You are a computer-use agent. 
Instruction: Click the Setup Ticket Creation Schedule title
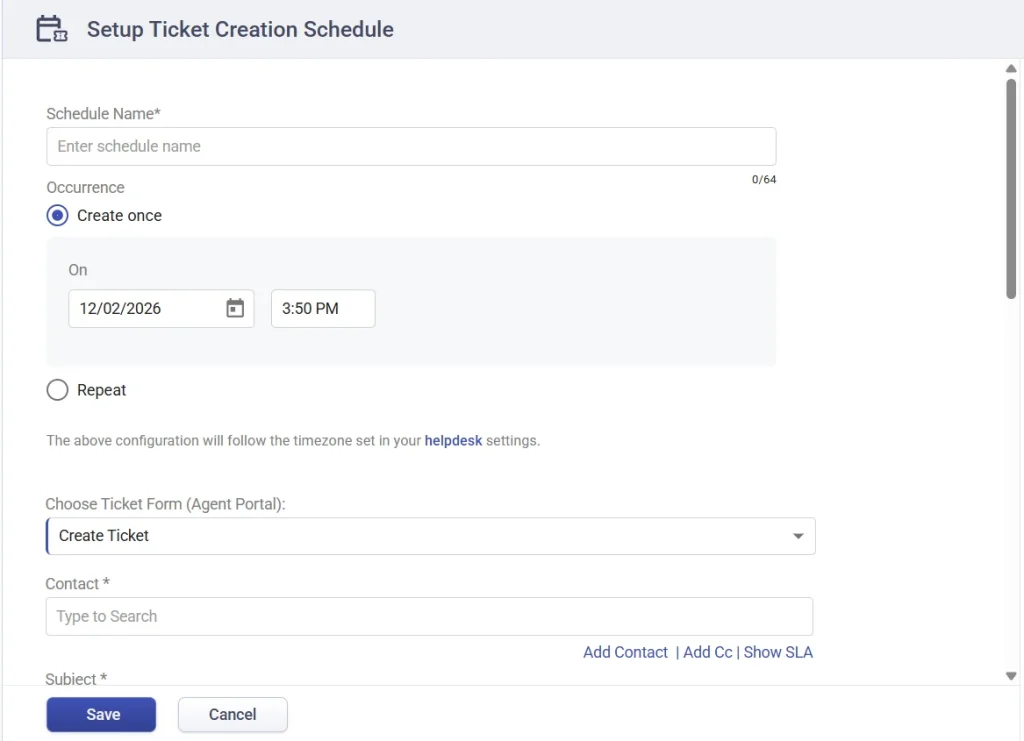coord(240,29)
